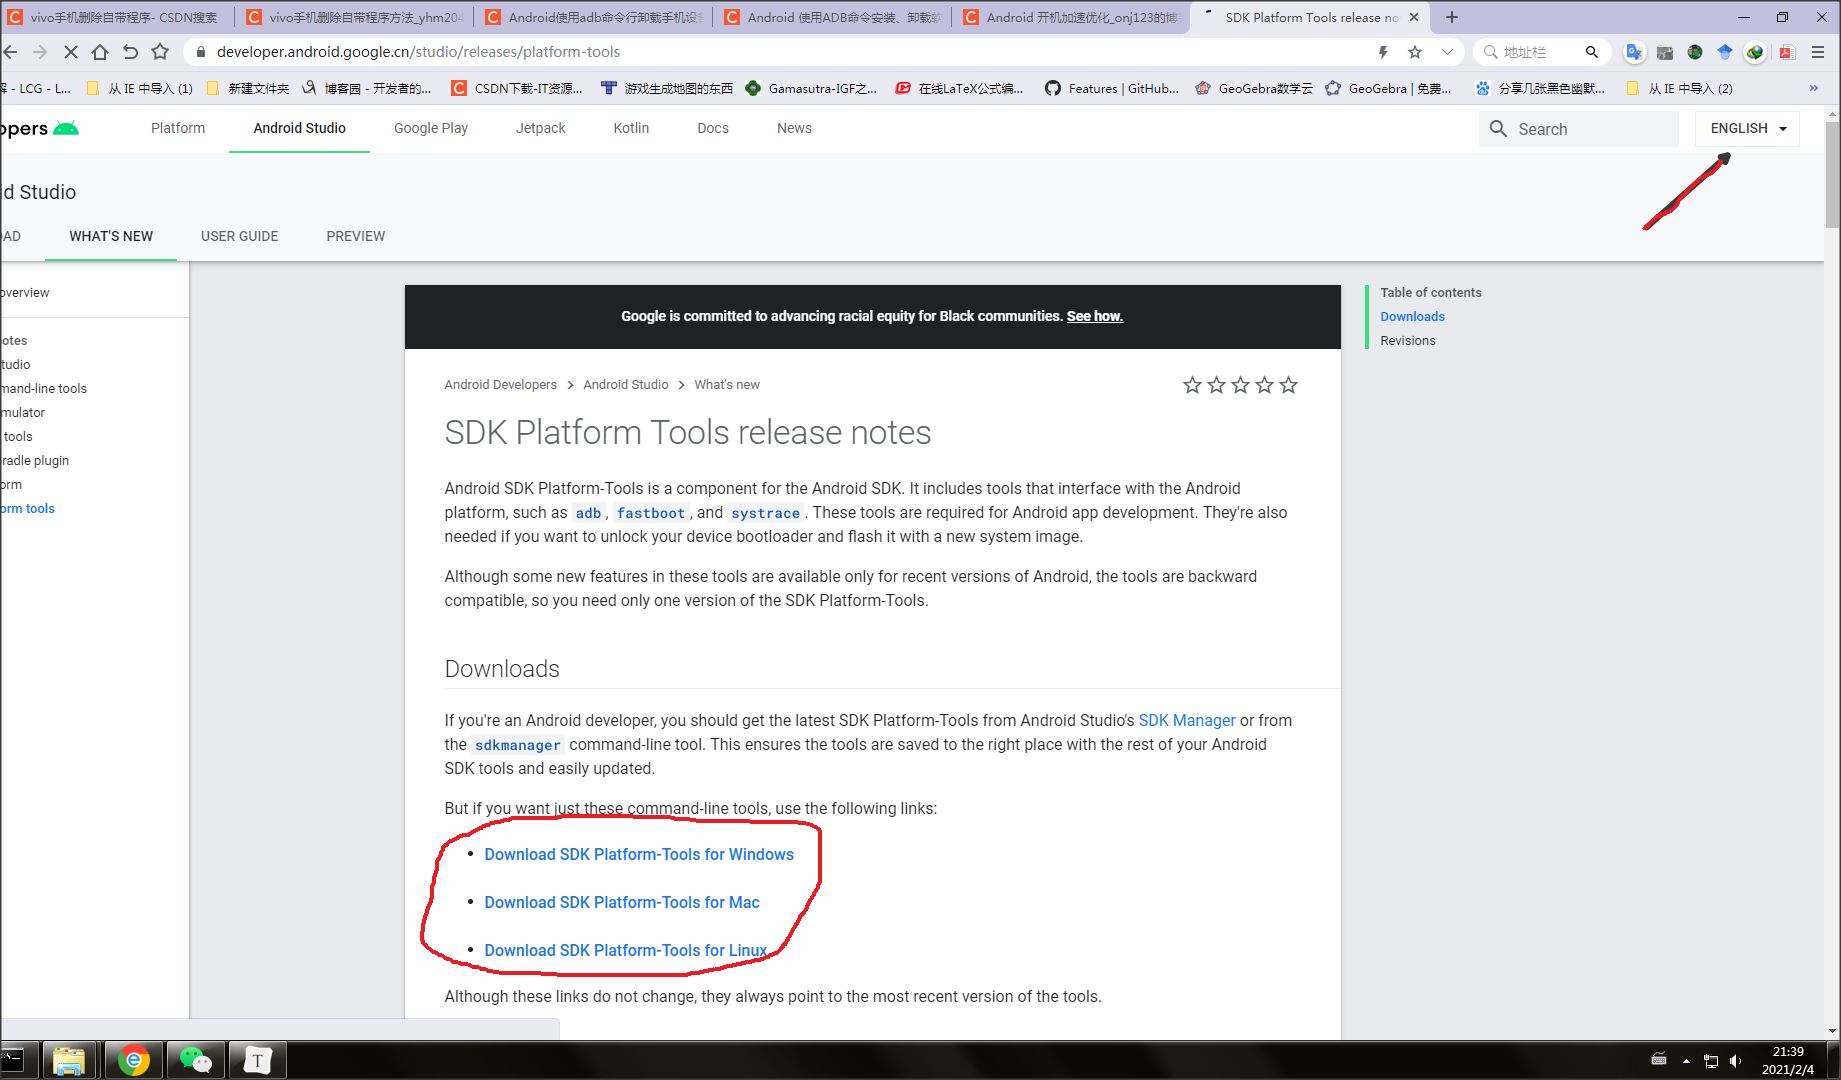Go back to the previous page
The height and width of the screenshot is (1080, 1841).
[11, 52]
